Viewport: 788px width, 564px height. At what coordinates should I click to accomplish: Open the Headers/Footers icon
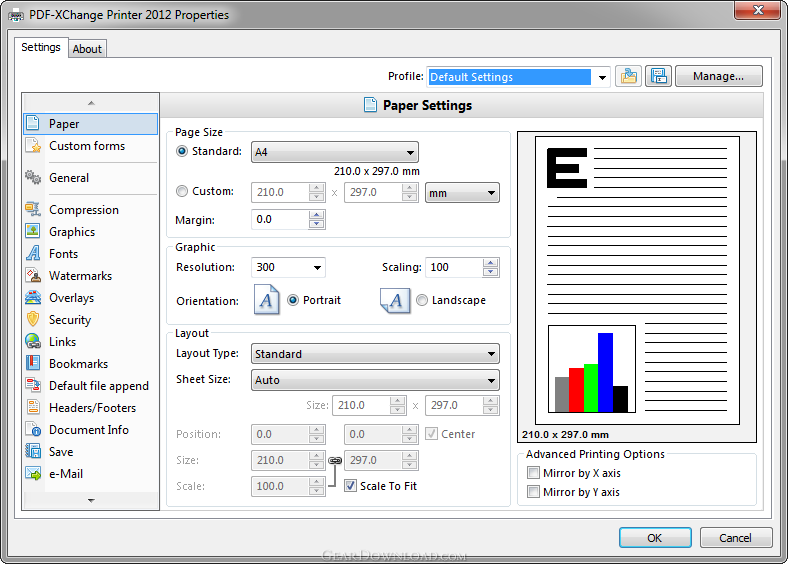[x=33, y=407]
